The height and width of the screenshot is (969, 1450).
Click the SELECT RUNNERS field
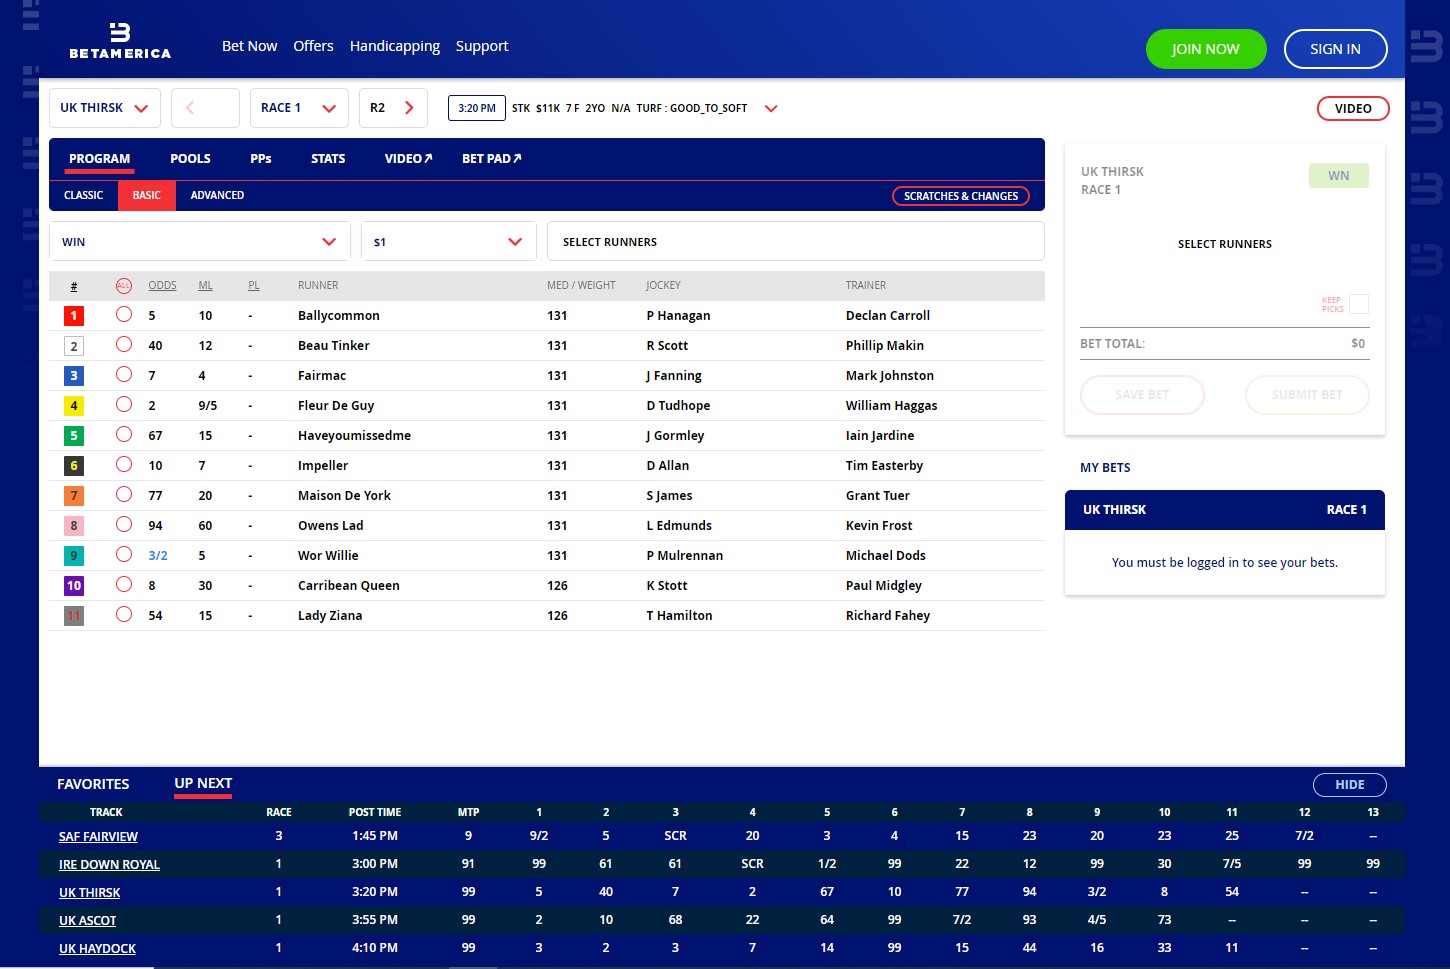(796, 242)
